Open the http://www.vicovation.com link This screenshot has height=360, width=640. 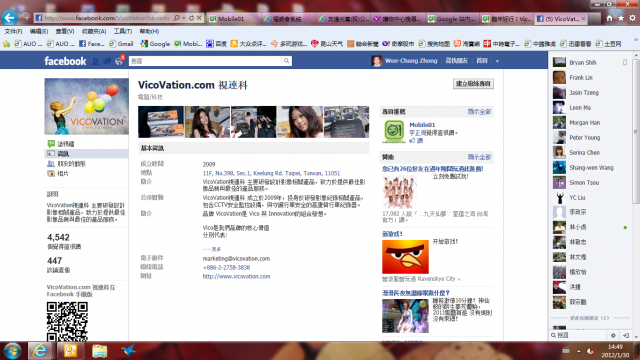pyautogui.click(x=236, y=276)
